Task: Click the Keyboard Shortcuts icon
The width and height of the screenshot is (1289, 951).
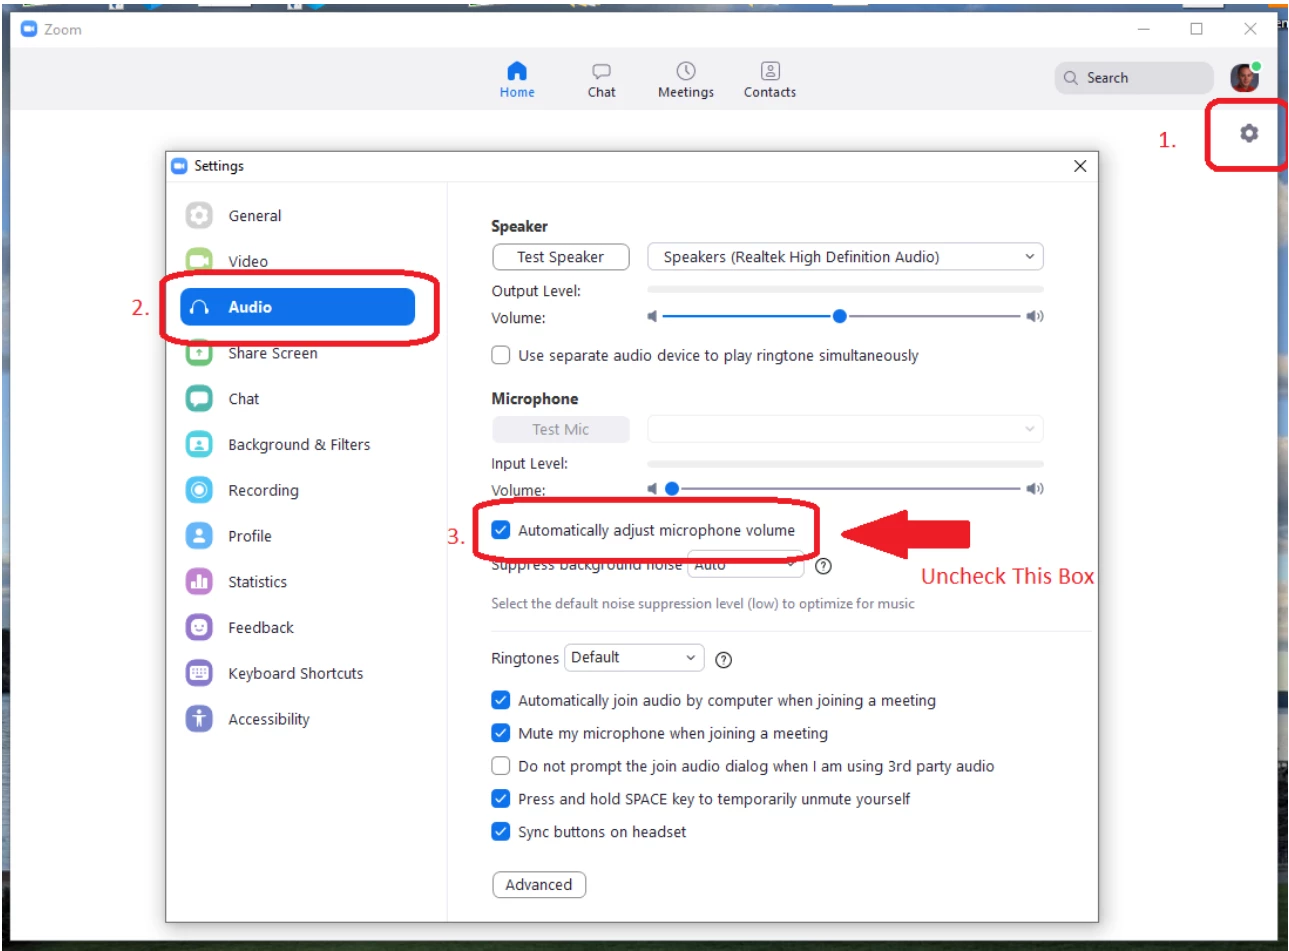Action: [199, 673]
